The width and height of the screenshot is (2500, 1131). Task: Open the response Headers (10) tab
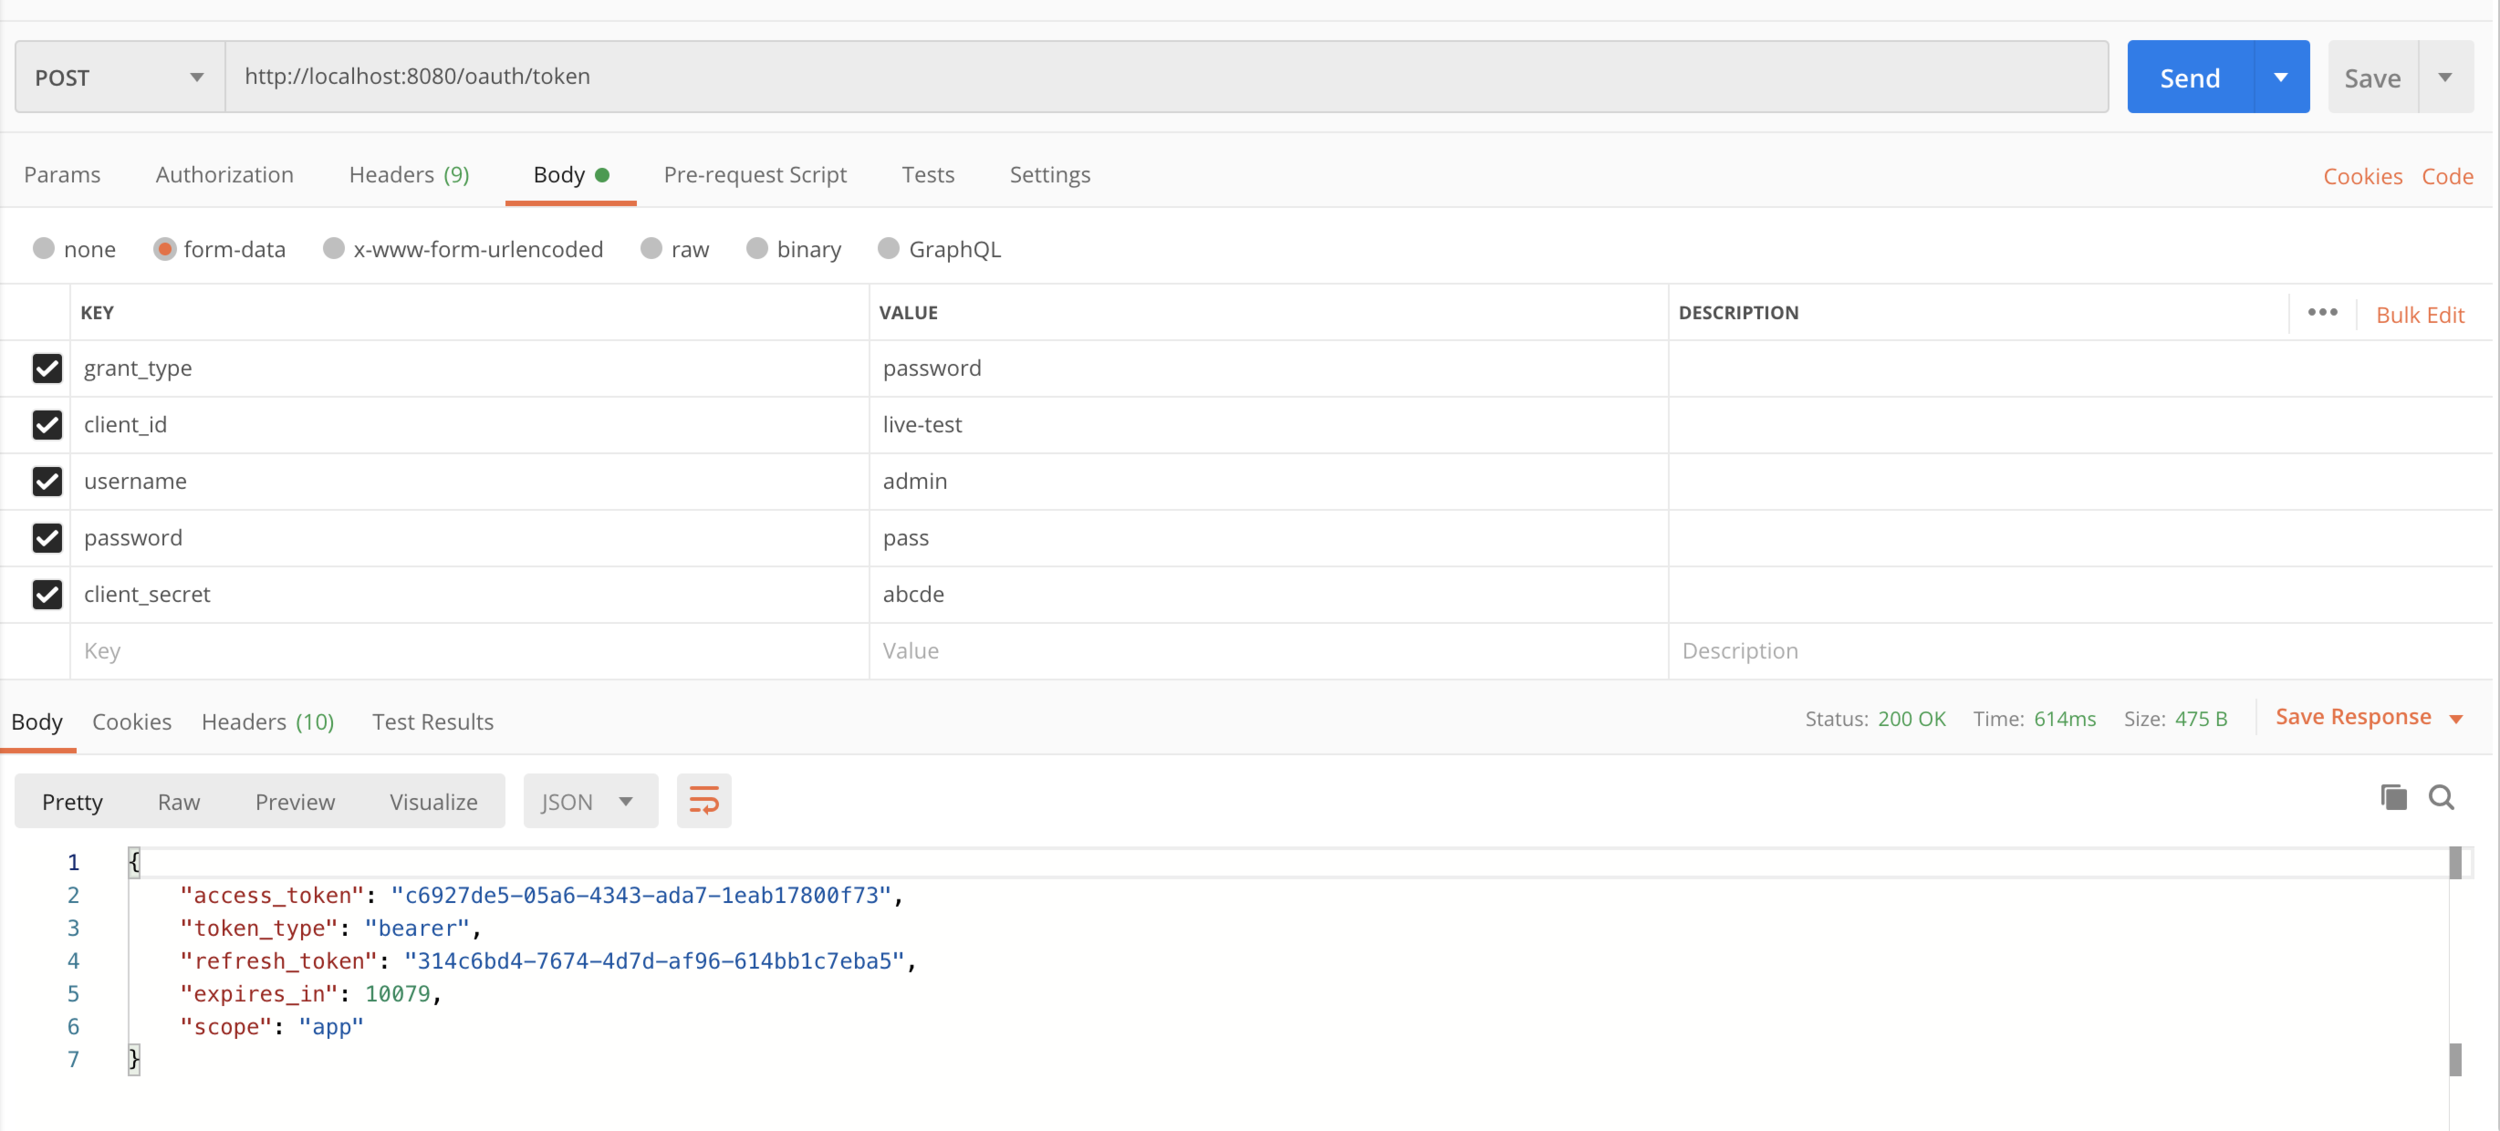pos(267,721)
